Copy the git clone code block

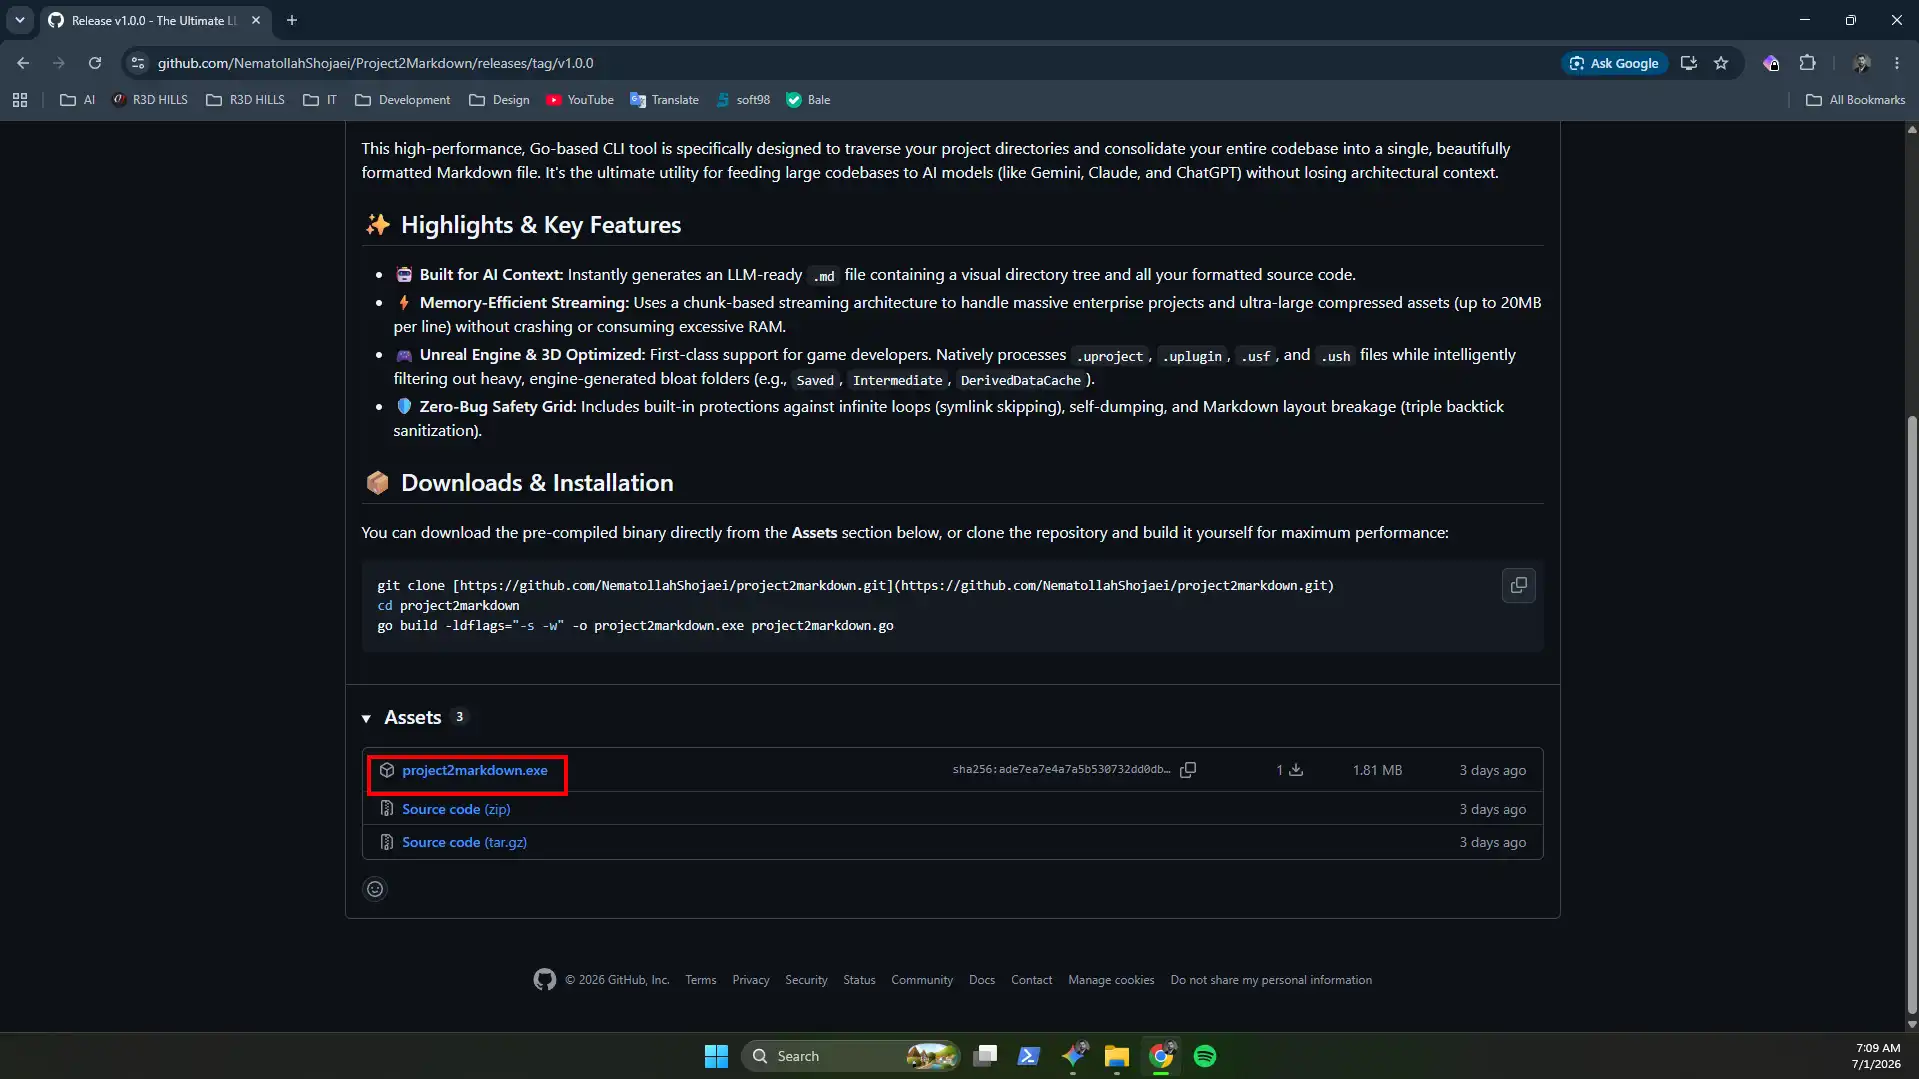[x=1518, y=586]
